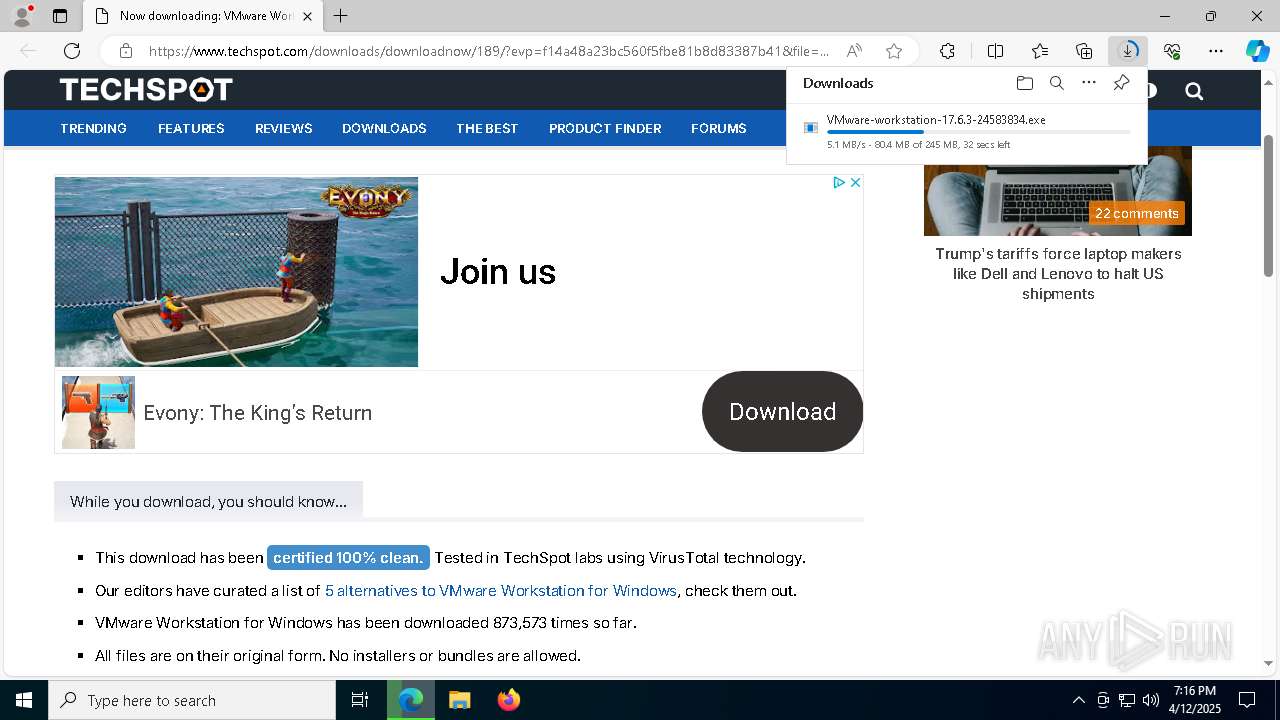Search downloads in Downloads panel
The width and height of the screenshot is (1280, 720).
pos(1057,83)
